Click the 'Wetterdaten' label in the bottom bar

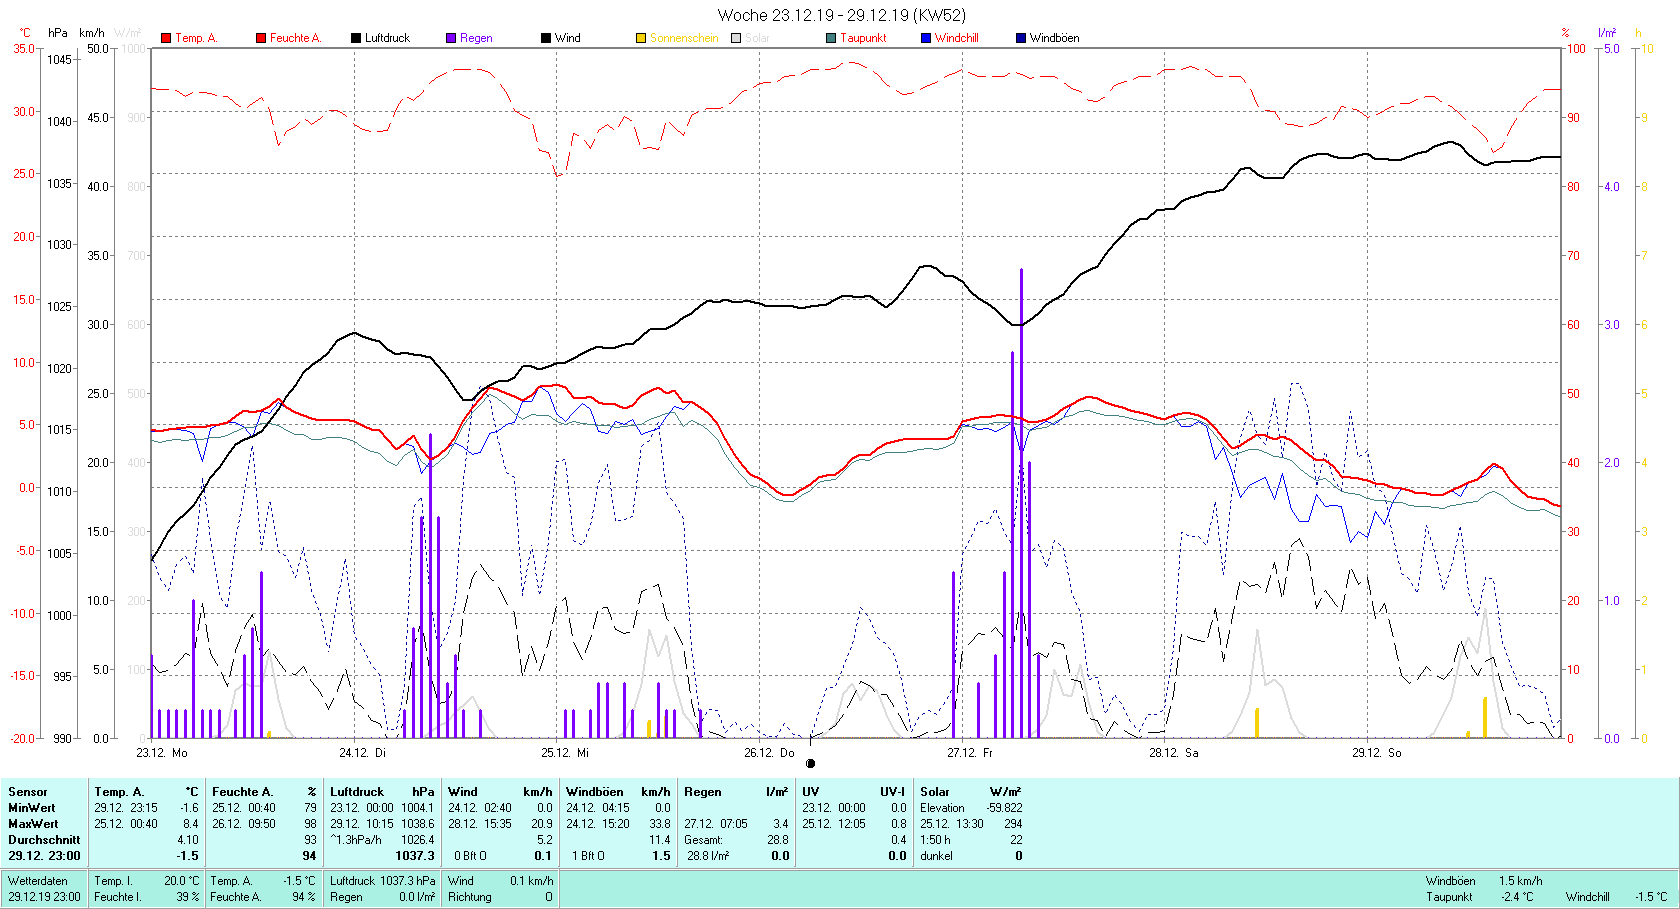coord(38,881)
